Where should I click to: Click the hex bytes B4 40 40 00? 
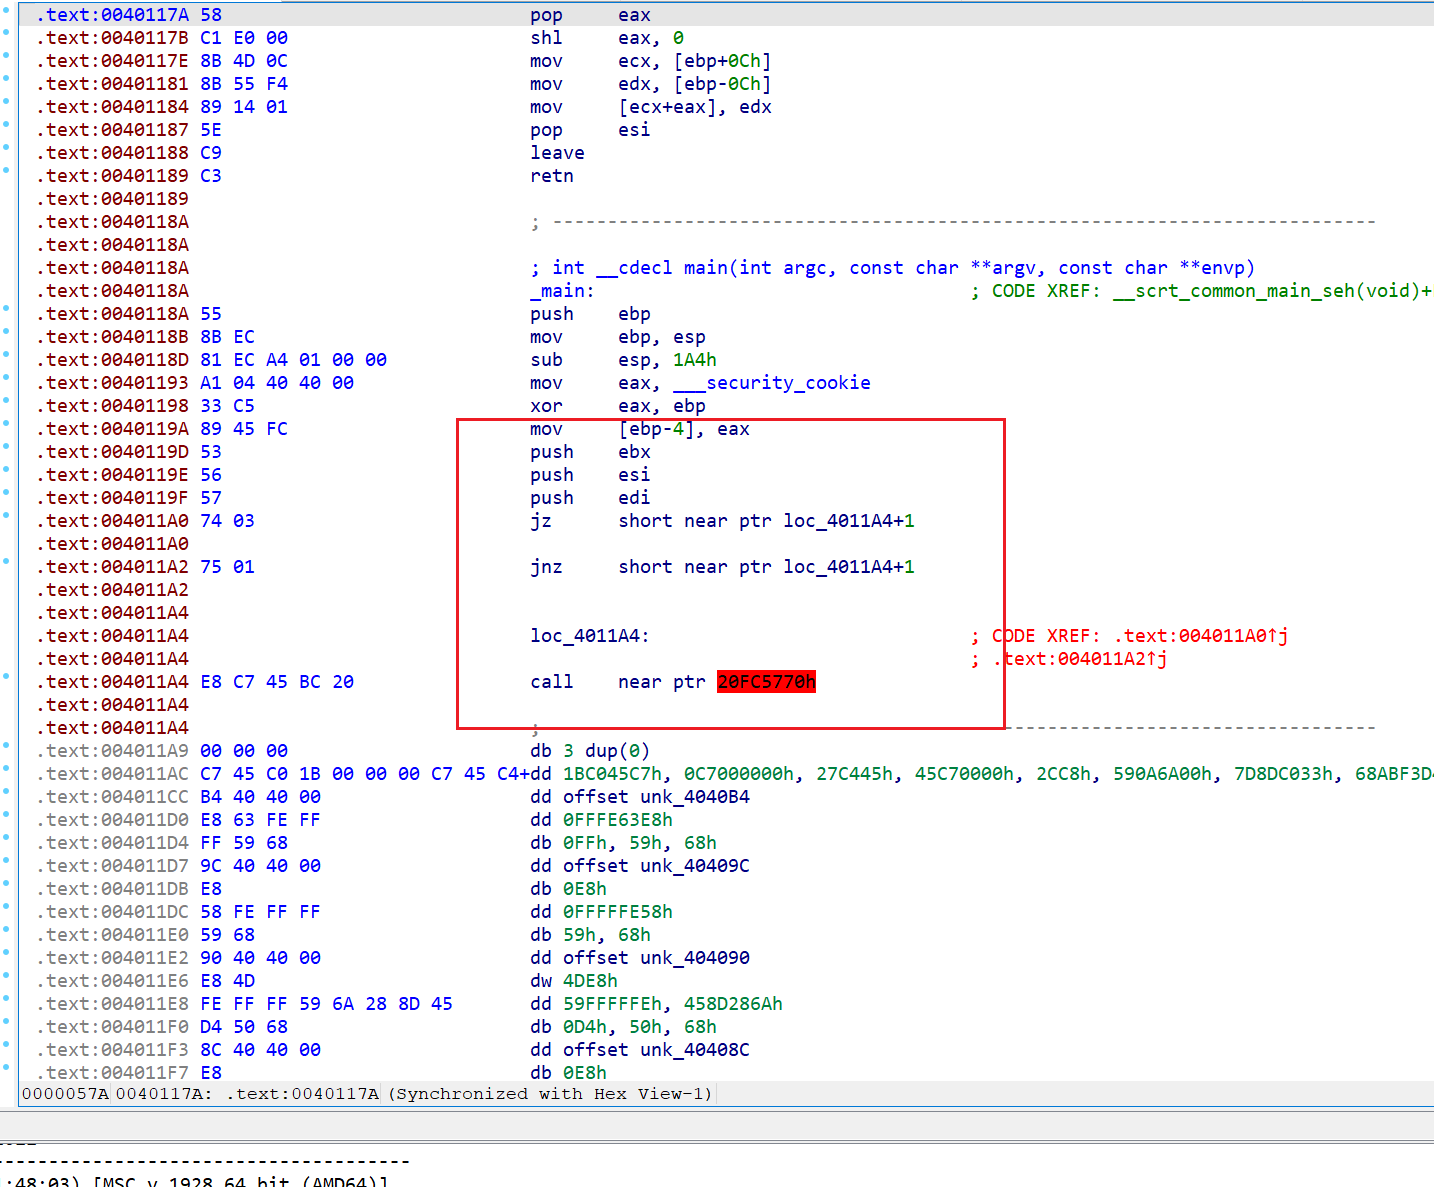[260, 797]
